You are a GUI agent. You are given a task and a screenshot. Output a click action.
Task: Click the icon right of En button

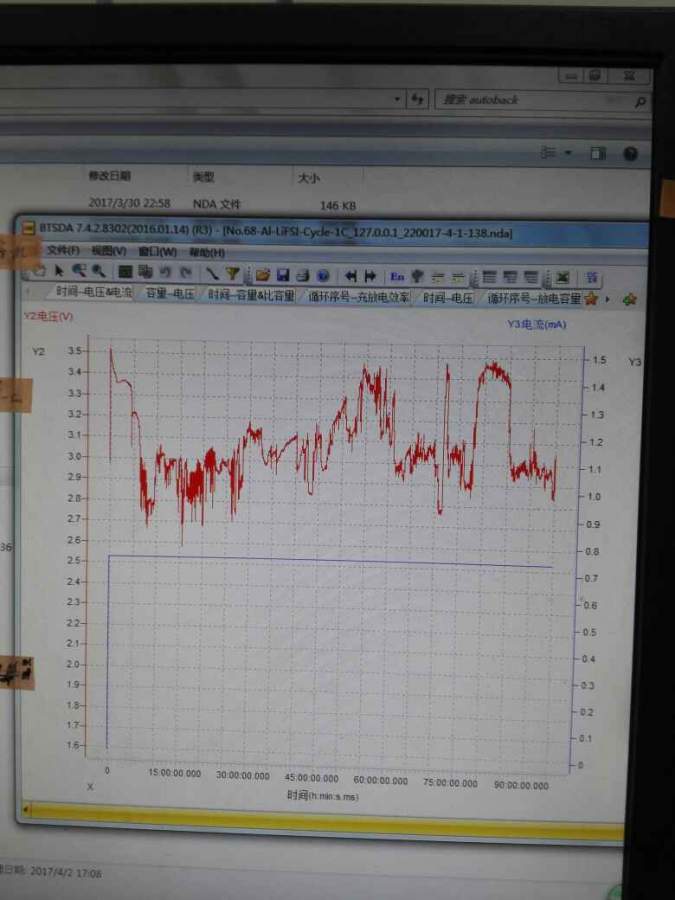[x=418, y=277]
